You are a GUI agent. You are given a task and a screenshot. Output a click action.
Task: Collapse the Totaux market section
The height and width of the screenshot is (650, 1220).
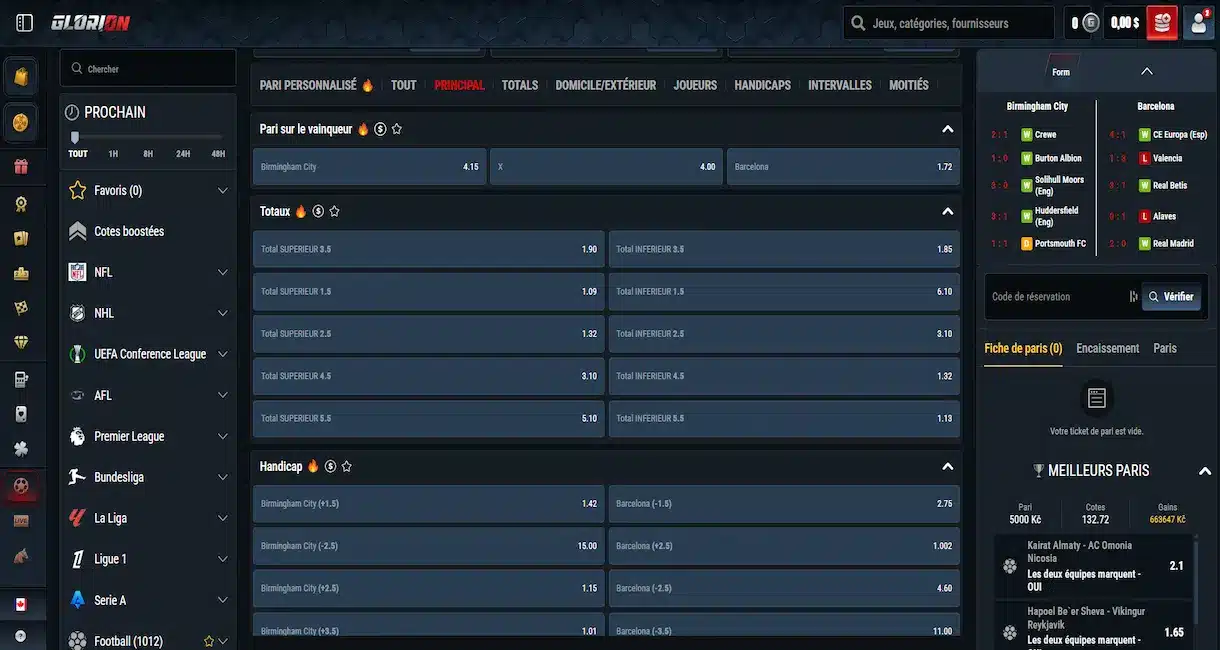[947, 211]
